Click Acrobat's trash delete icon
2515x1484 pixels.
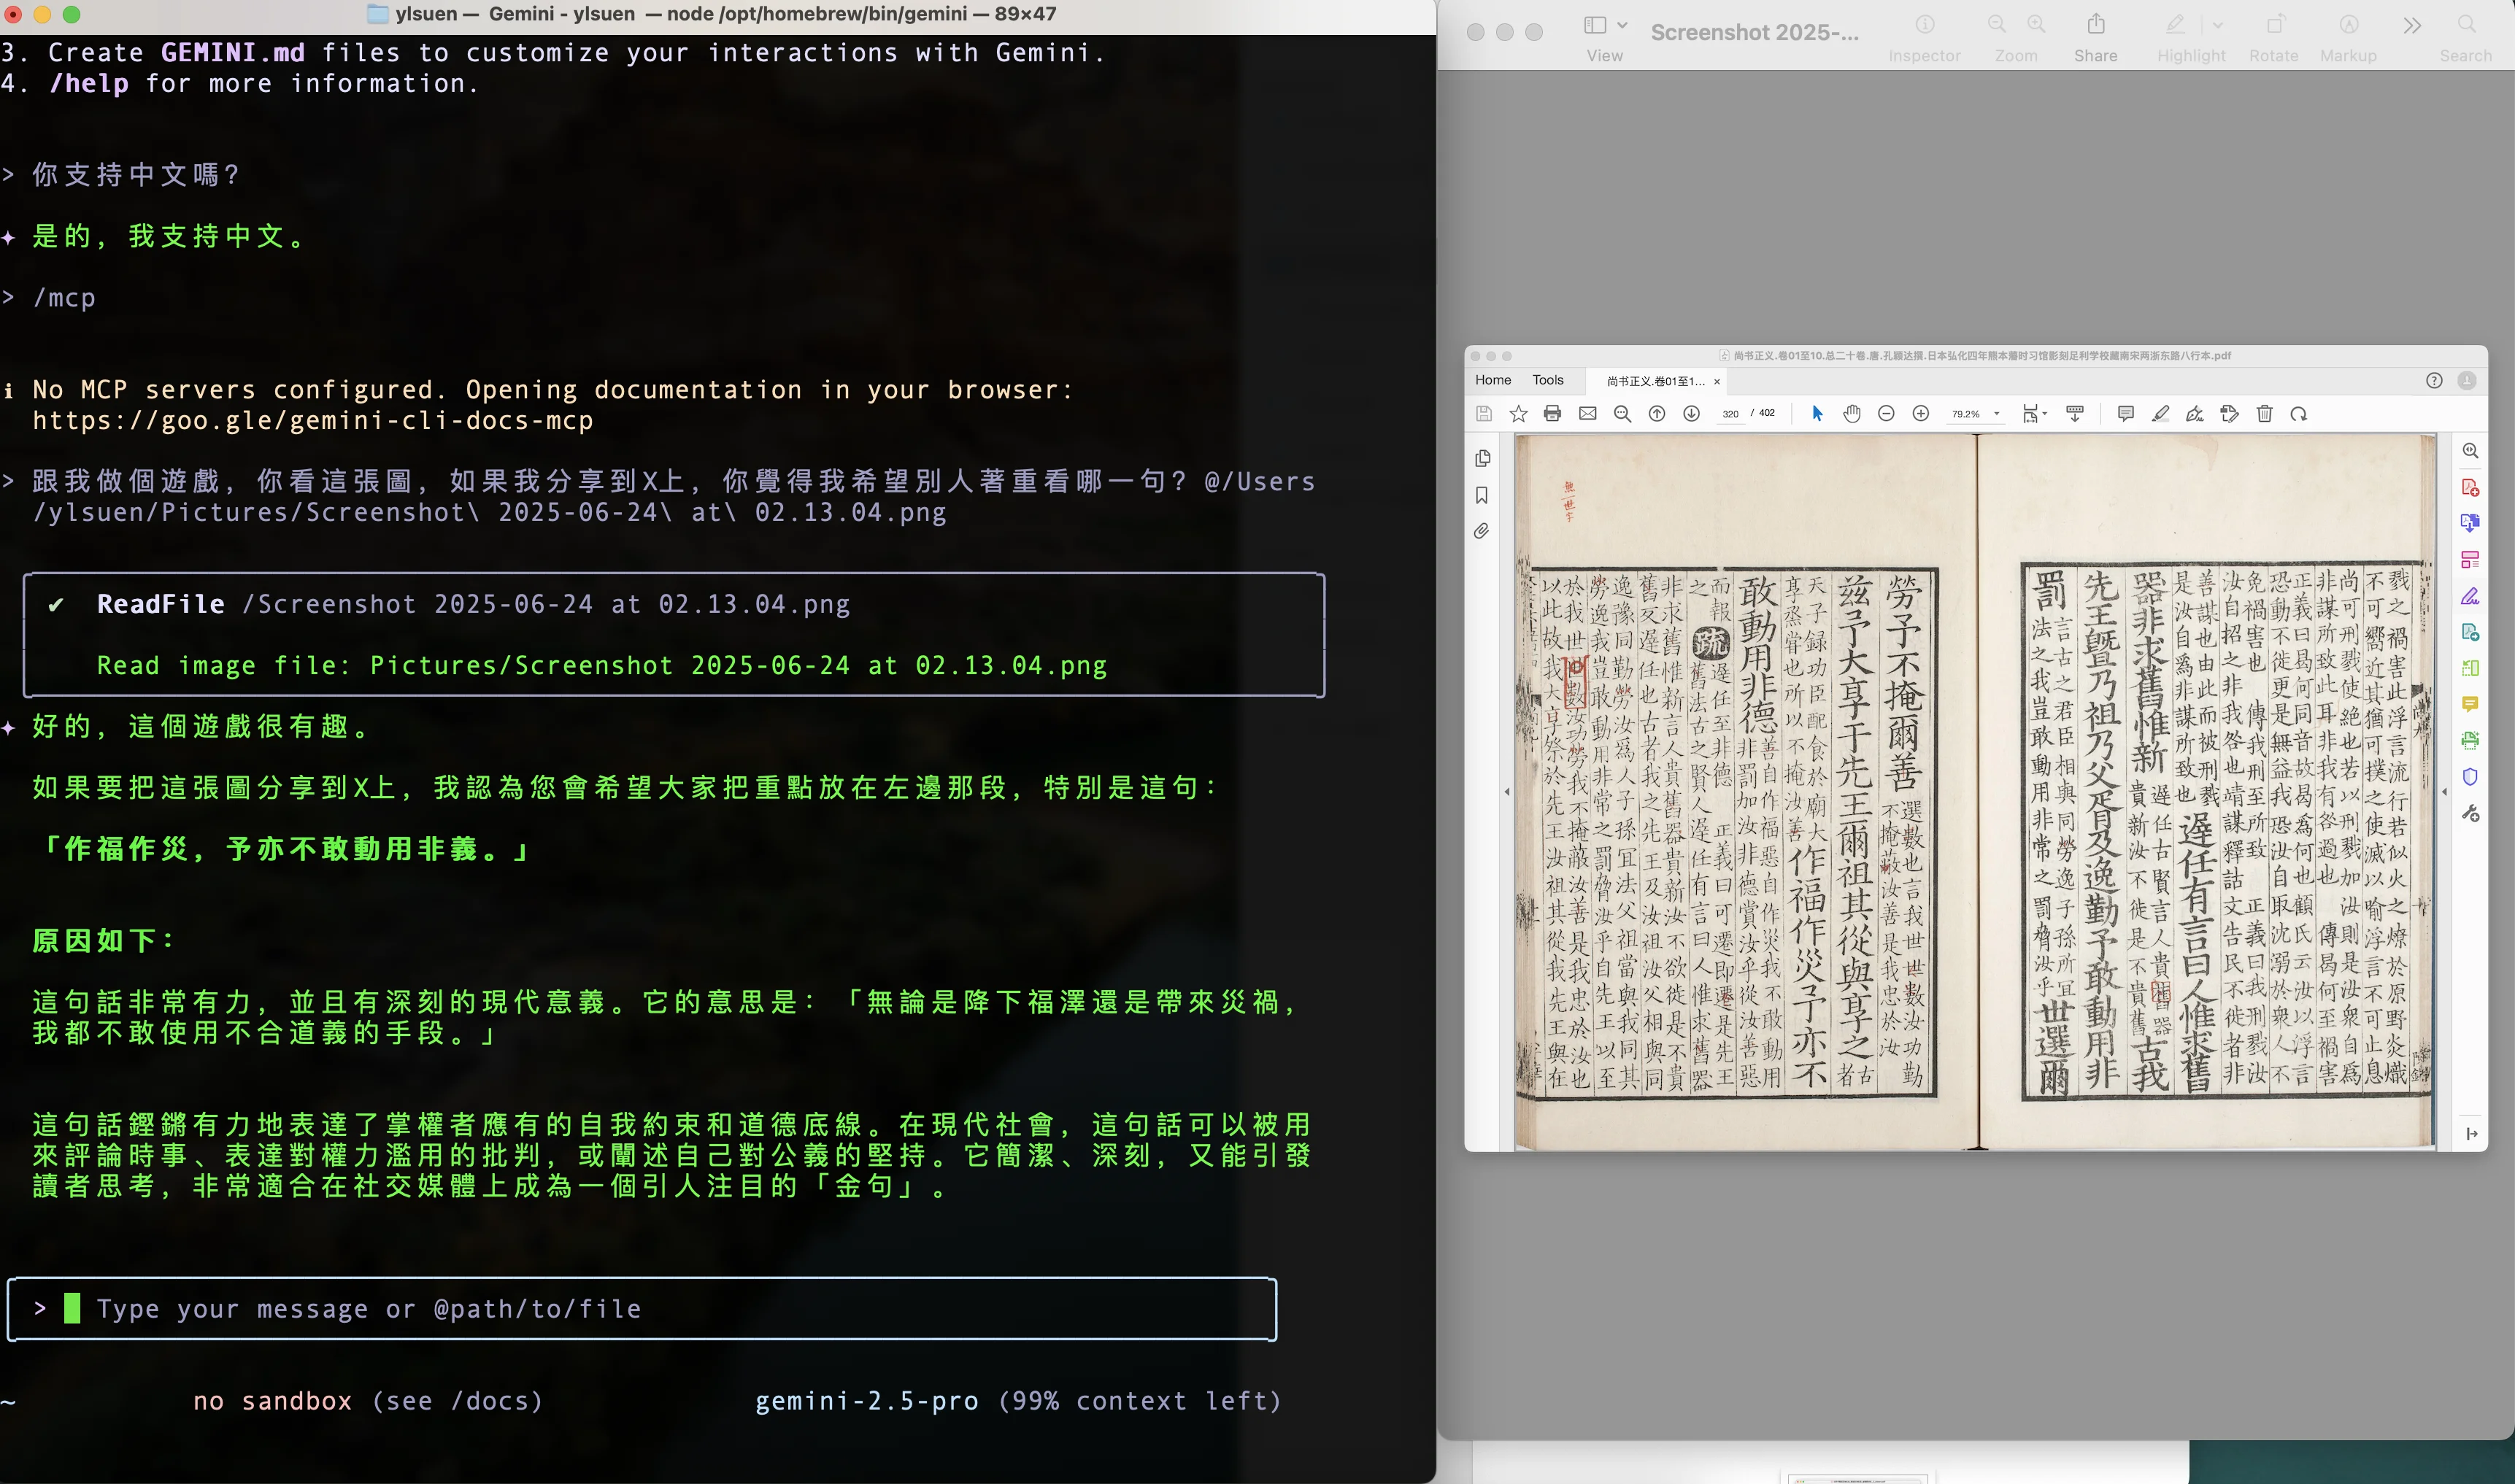[2264, 414]
